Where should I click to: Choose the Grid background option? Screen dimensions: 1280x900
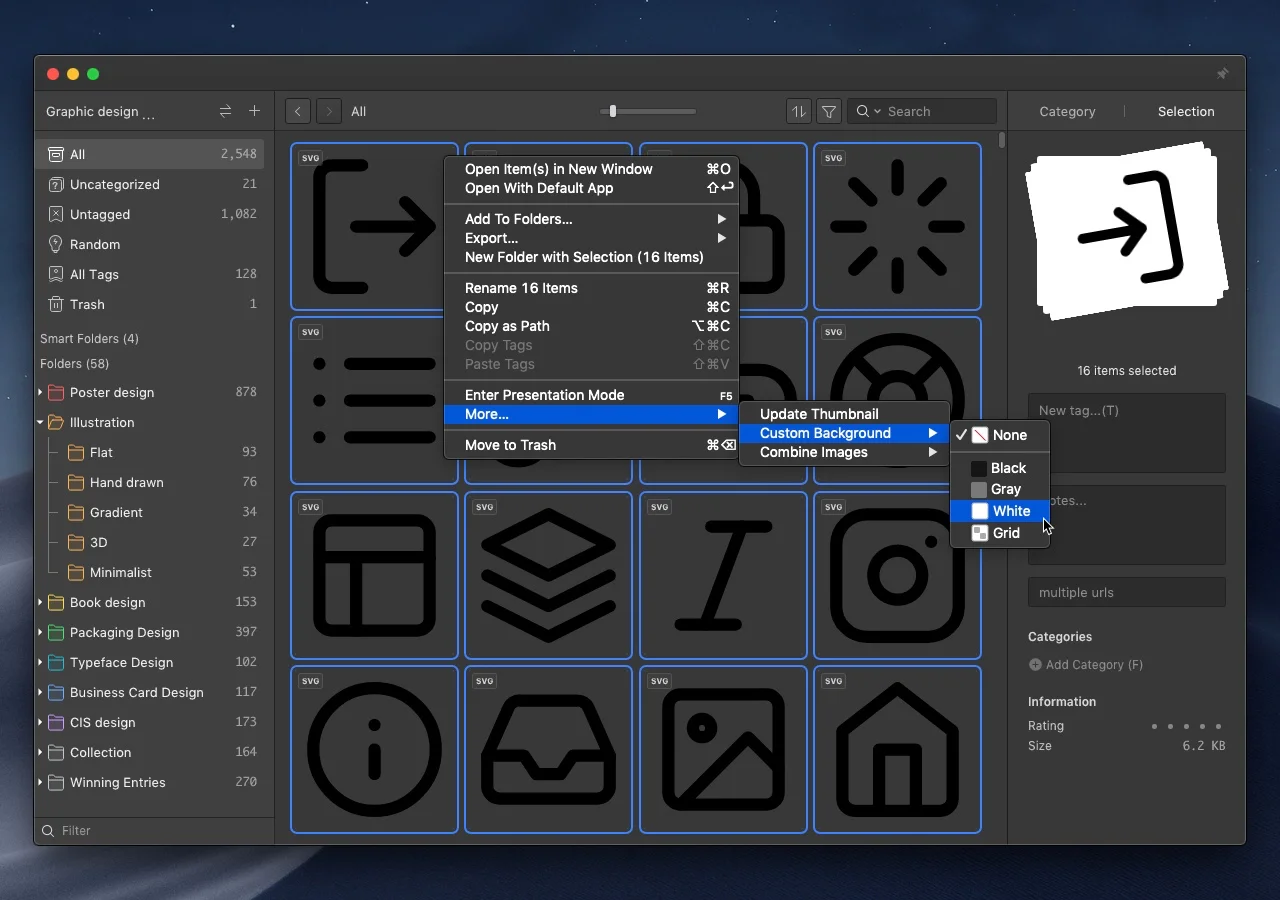point(1005,533)
